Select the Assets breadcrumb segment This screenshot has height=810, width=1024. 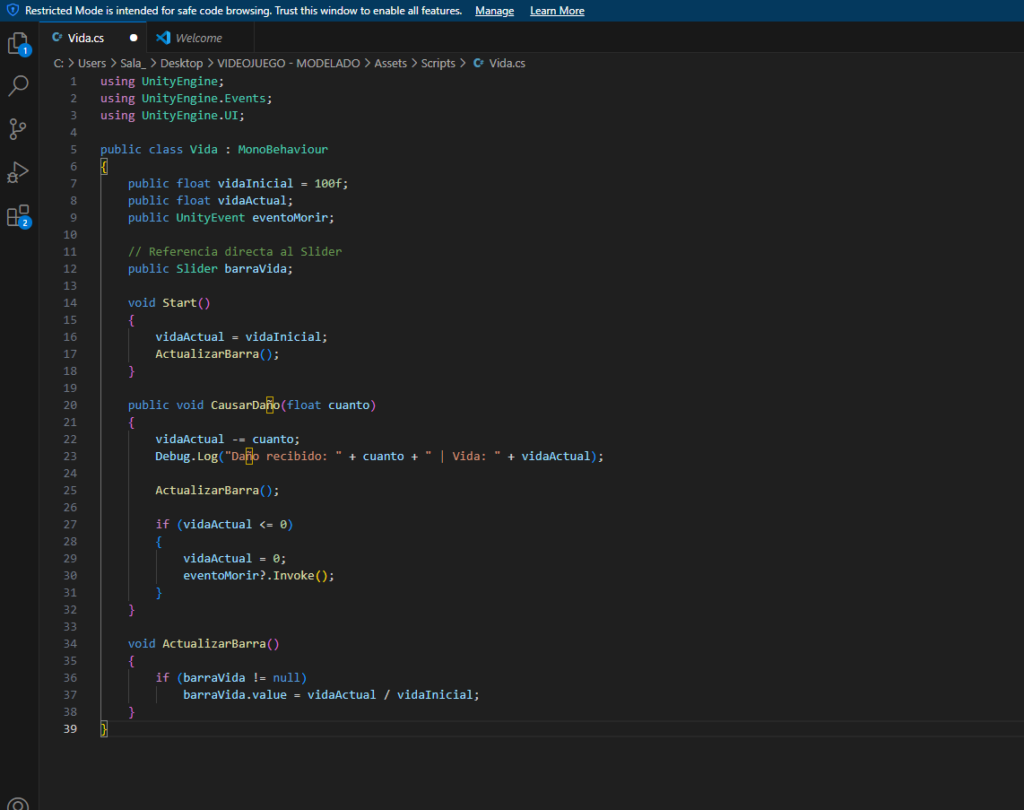(x=391, y=63)
